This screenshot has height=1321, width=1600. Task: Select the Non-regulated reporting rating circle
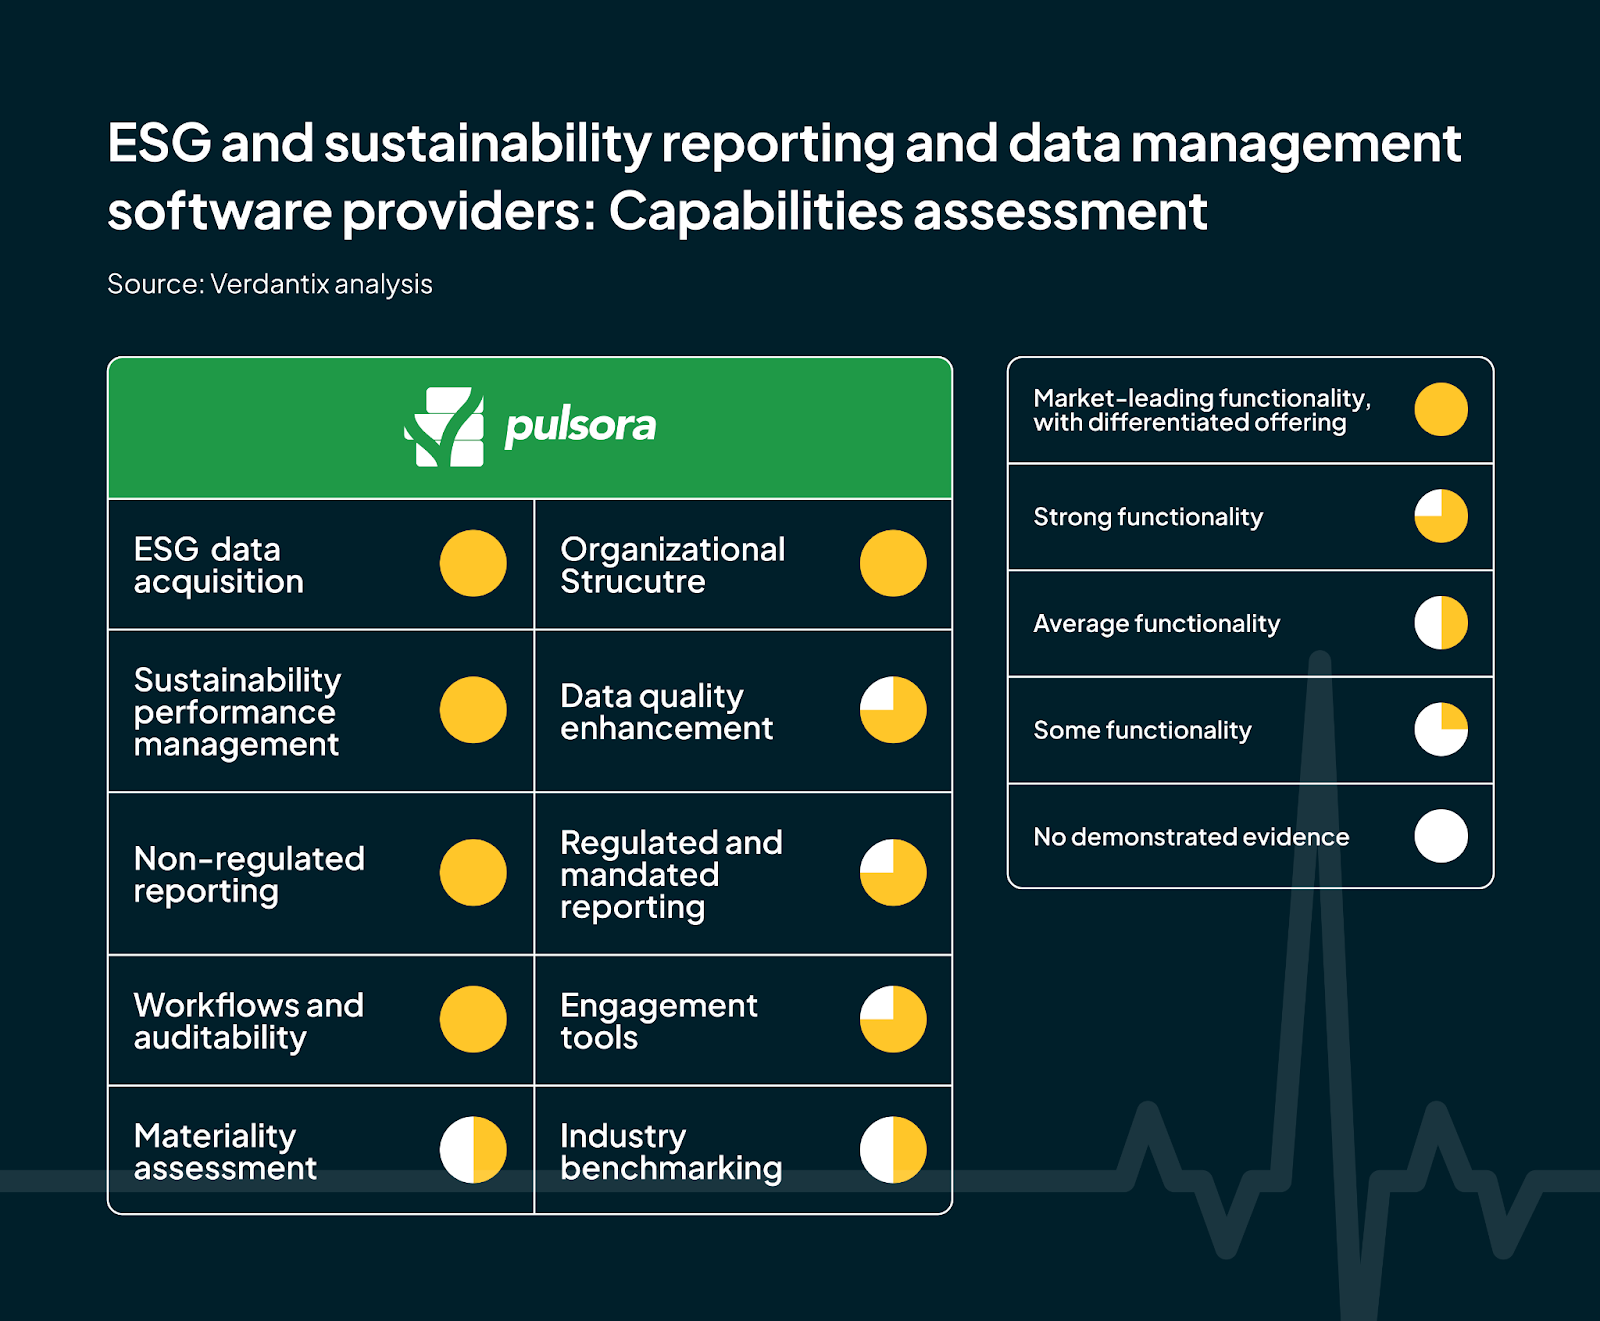[x=473, y=873]
